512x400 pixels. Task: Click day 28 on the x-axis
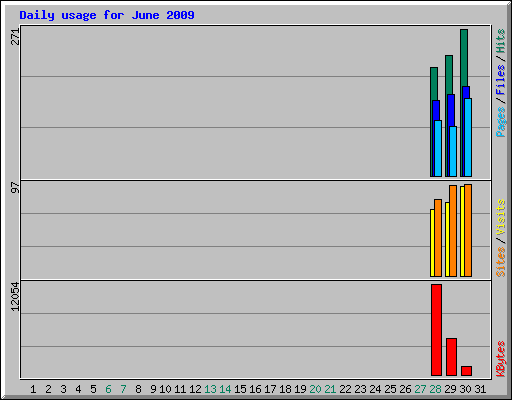[435, 389]
